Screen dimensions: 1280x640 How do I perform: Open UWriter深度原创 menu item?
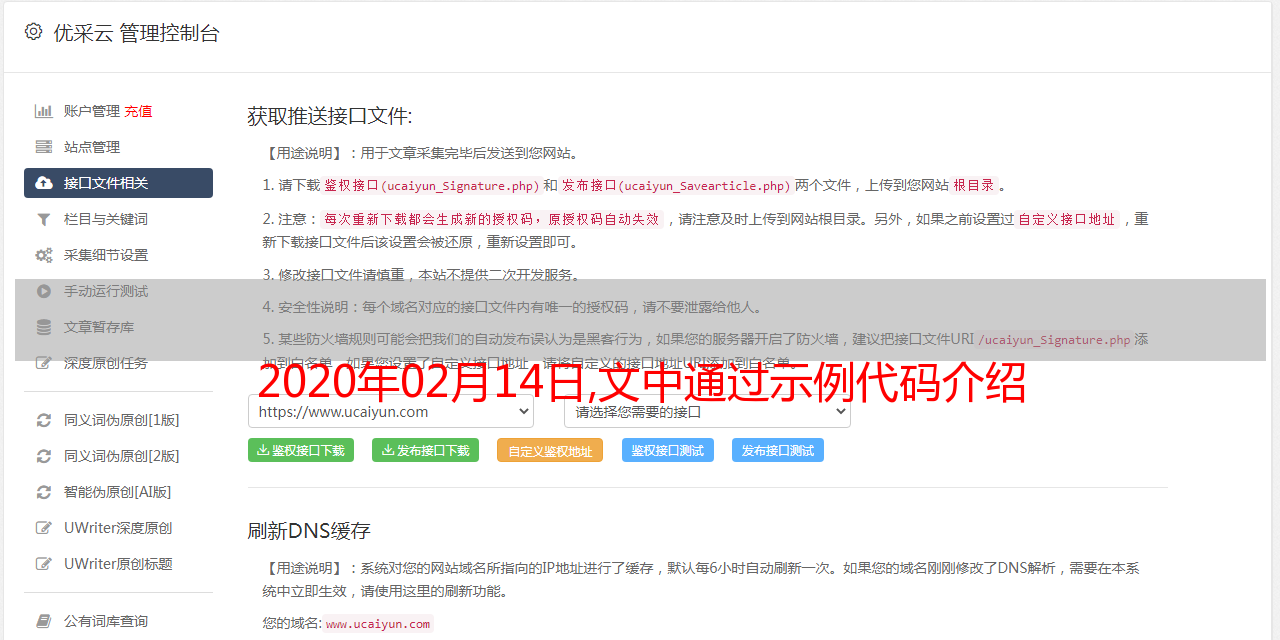tap(118, 528)
